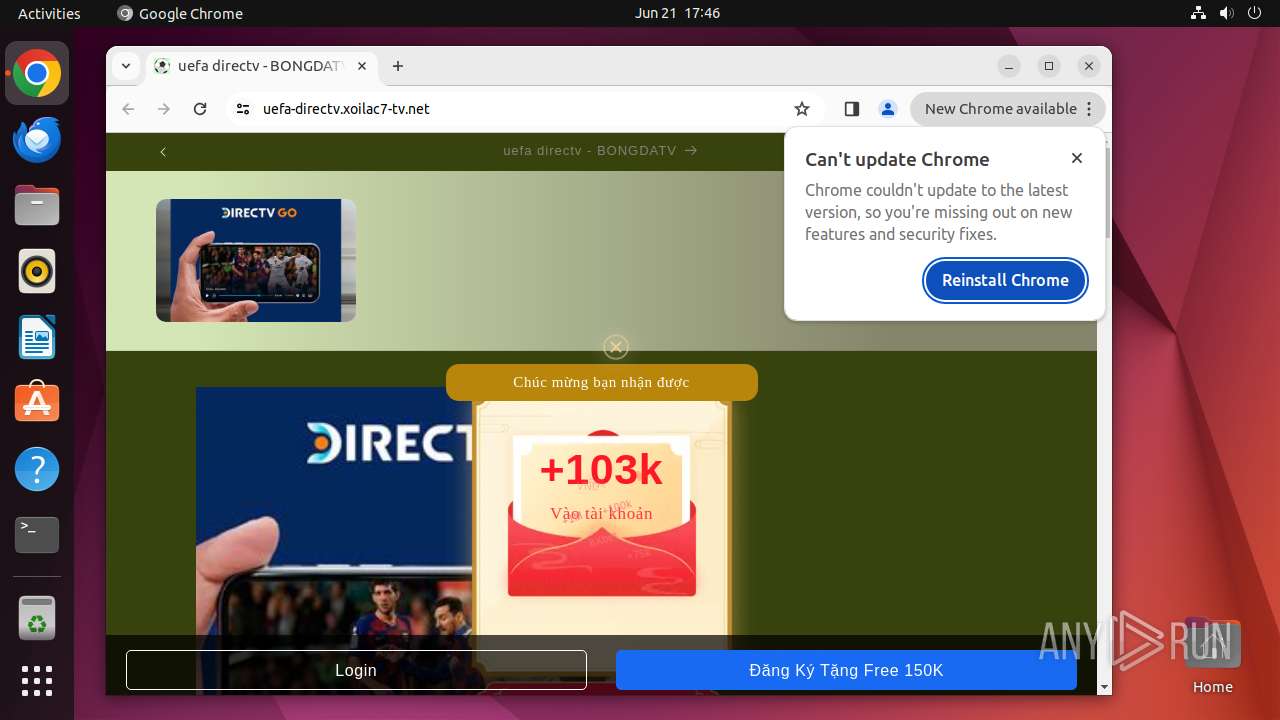1280x720 pixels.
Task: Click the scrollbar down arrow
Action: pyautogui.click(x=1104, y=687)
